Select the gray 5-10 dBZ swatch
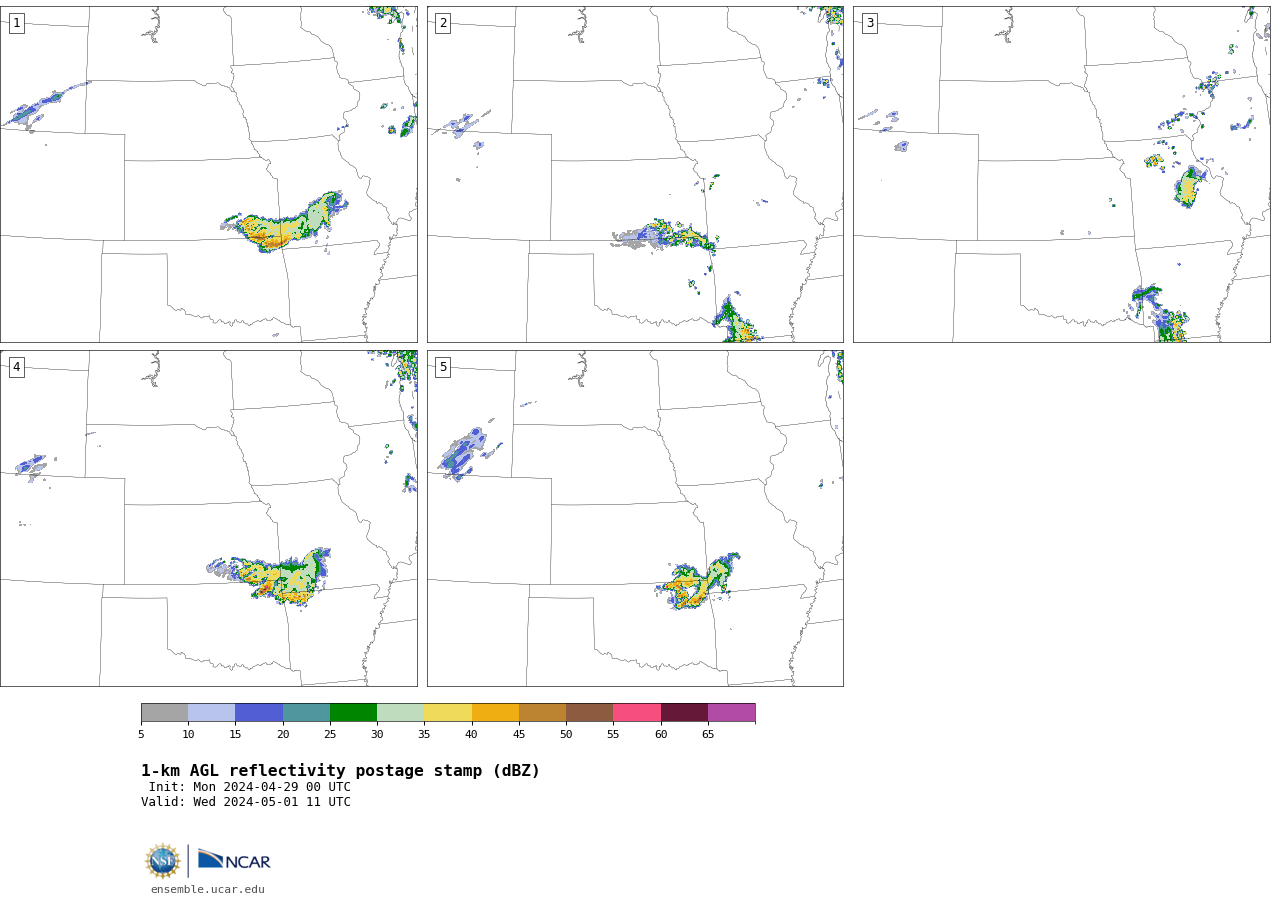The image size is (1280, 901). pos(164,712)
